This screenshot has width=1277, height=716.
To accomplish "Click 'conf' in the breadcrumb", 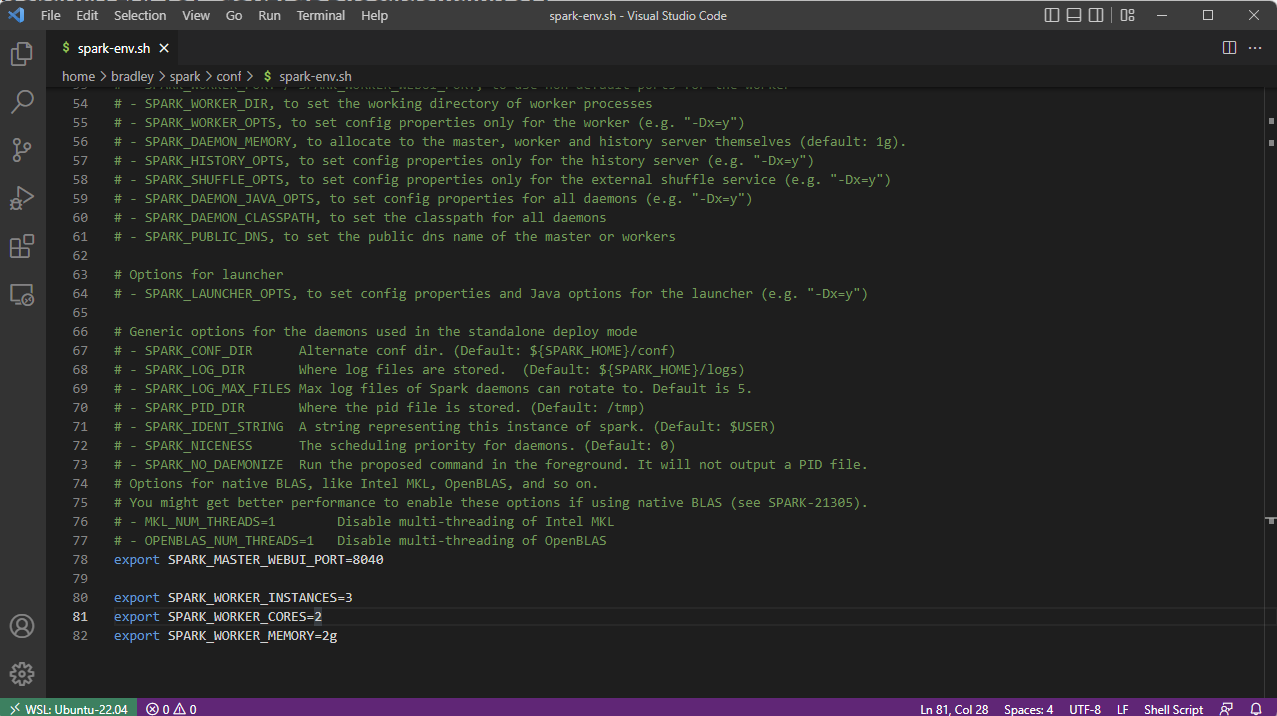I will (229, 76).
